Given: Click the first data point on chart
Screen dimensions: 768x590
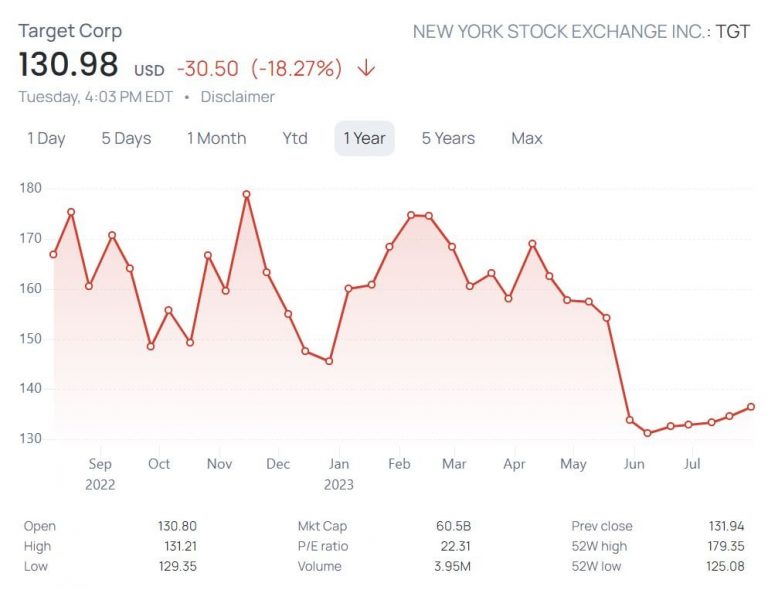Looking at the screenshot, I should (x=53, y=254).
